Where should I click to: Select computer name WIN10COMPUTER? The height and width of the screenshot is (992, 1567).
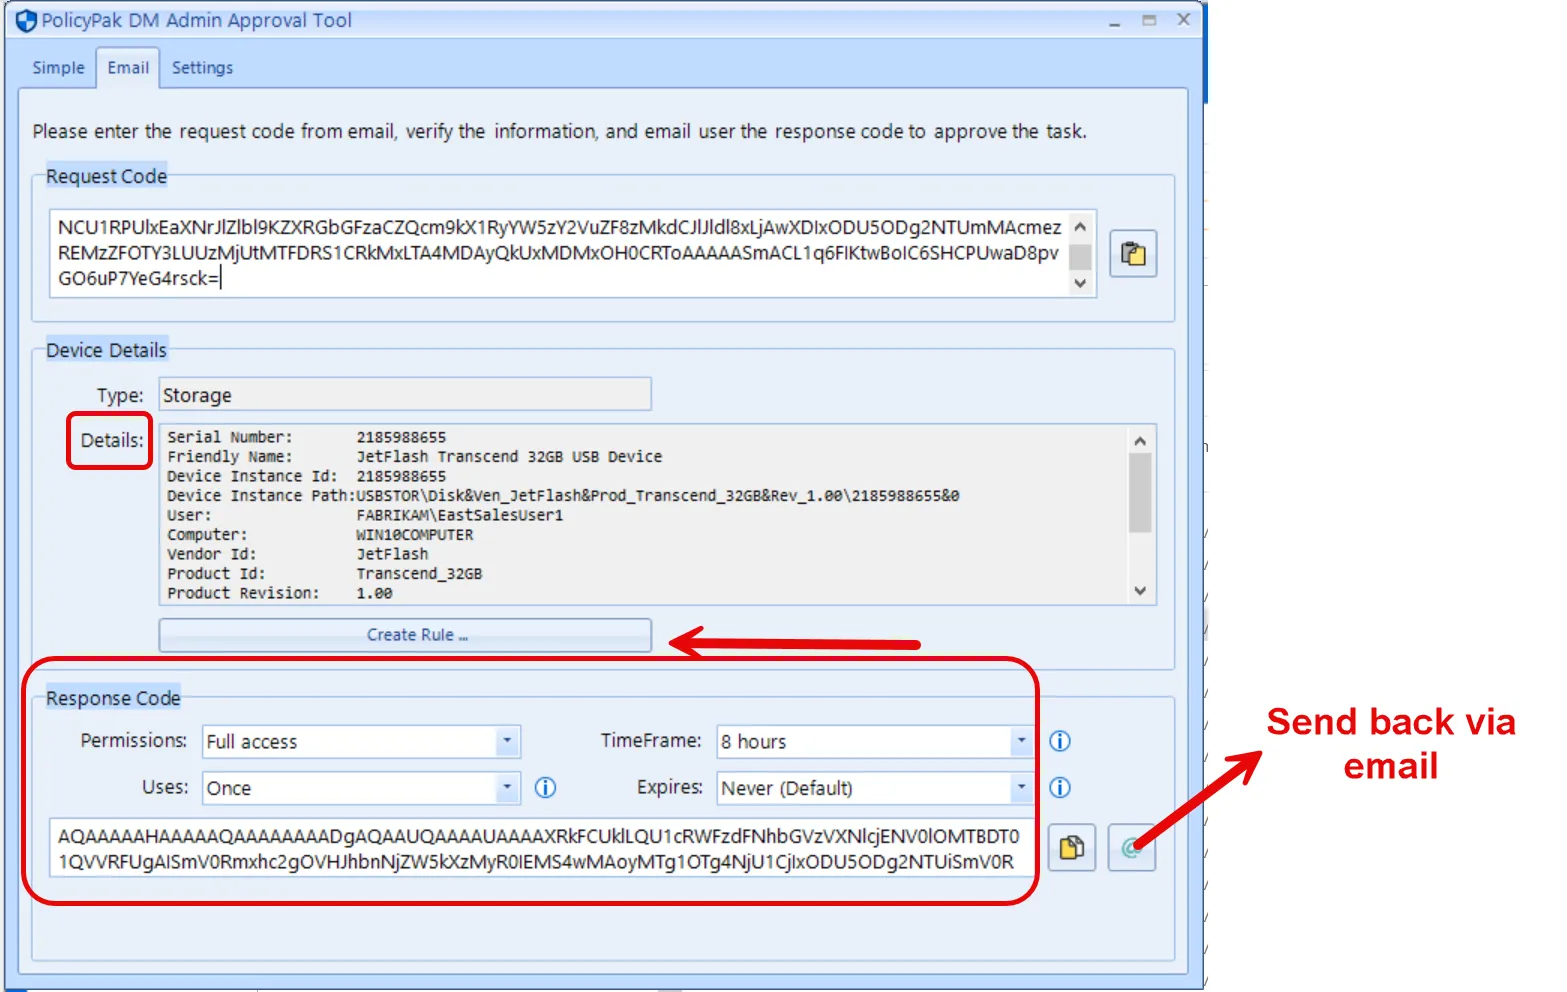click(415, 535)
